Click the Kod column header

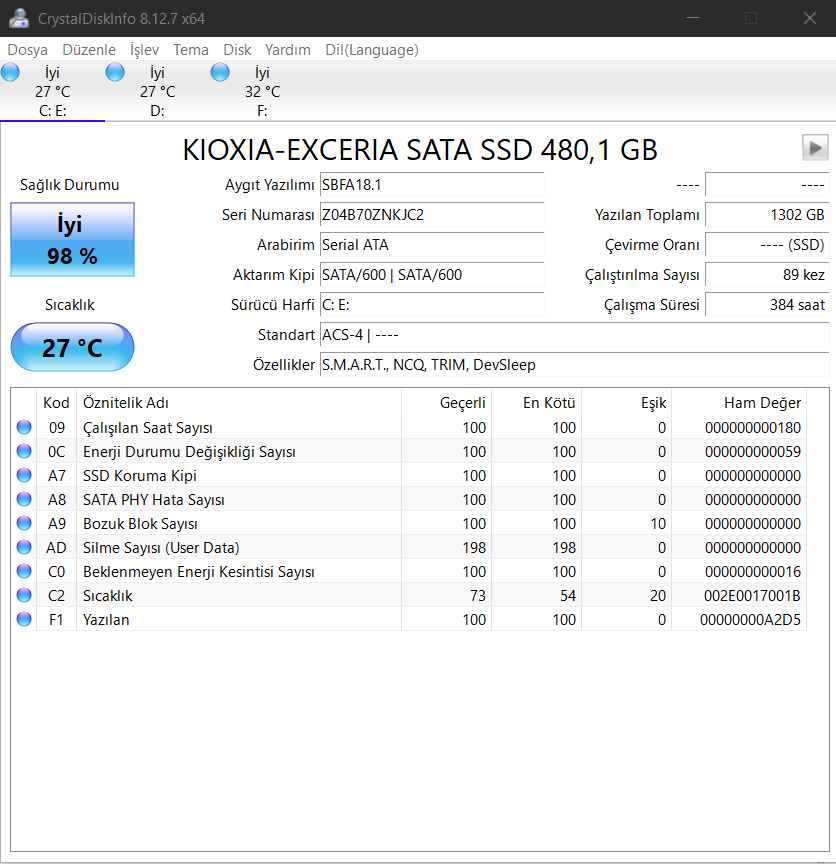click(56, 403)
